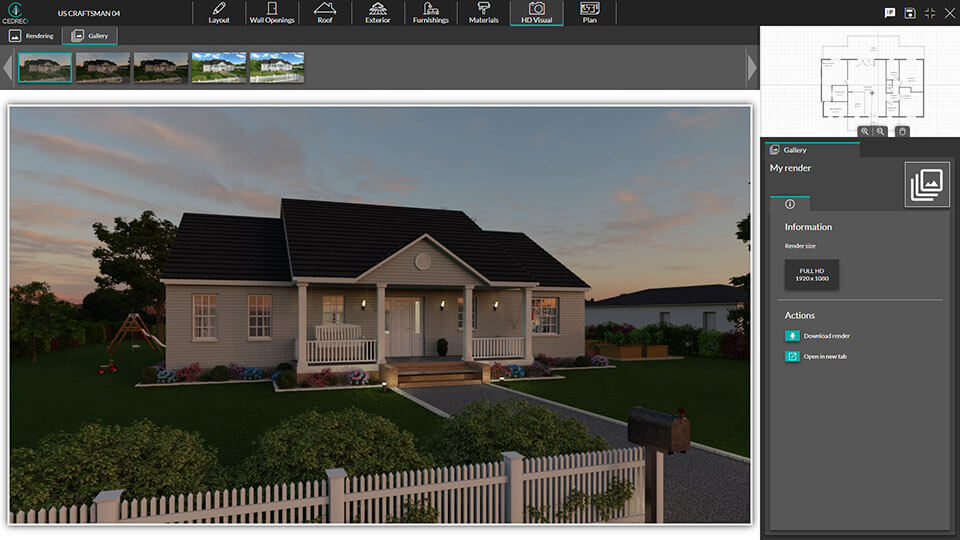
Task: Open the Wall Openings door tool
Action: (272, 13)
